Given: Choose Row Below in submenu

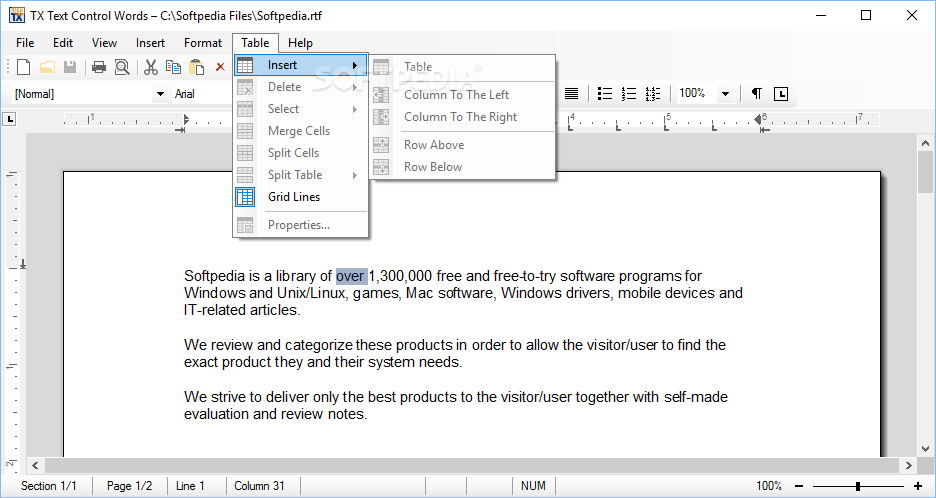Looking at the screenshot, I should tap(463, 167).
